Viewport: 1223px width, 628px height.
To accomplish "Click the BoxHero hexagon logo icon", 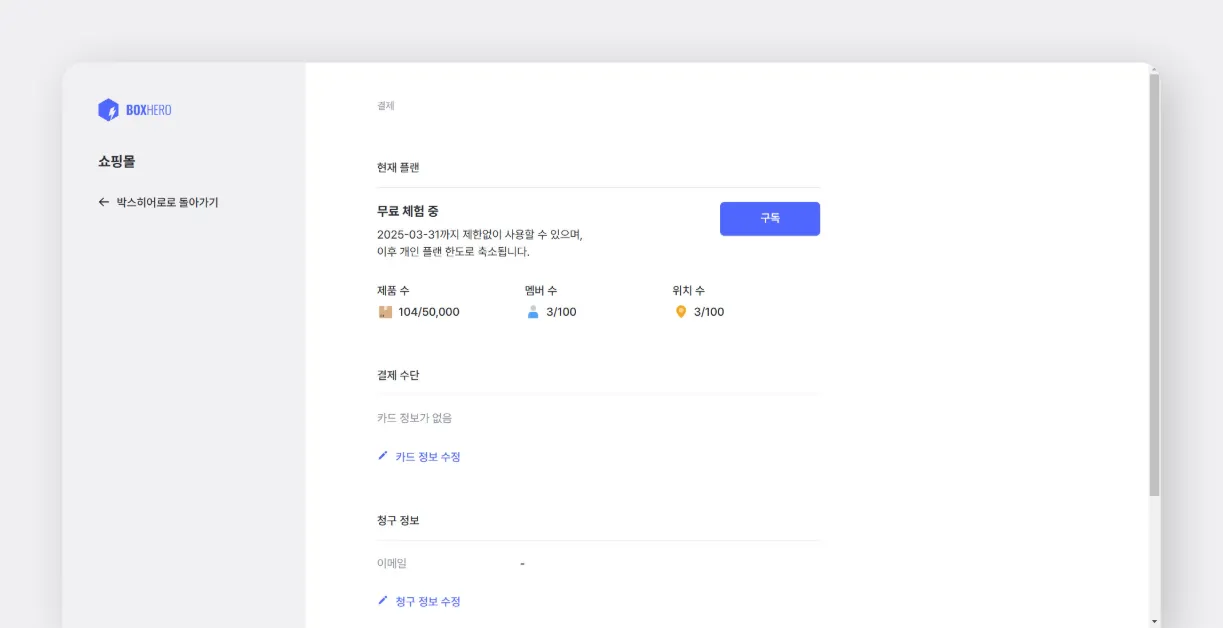I will (108, 109).
